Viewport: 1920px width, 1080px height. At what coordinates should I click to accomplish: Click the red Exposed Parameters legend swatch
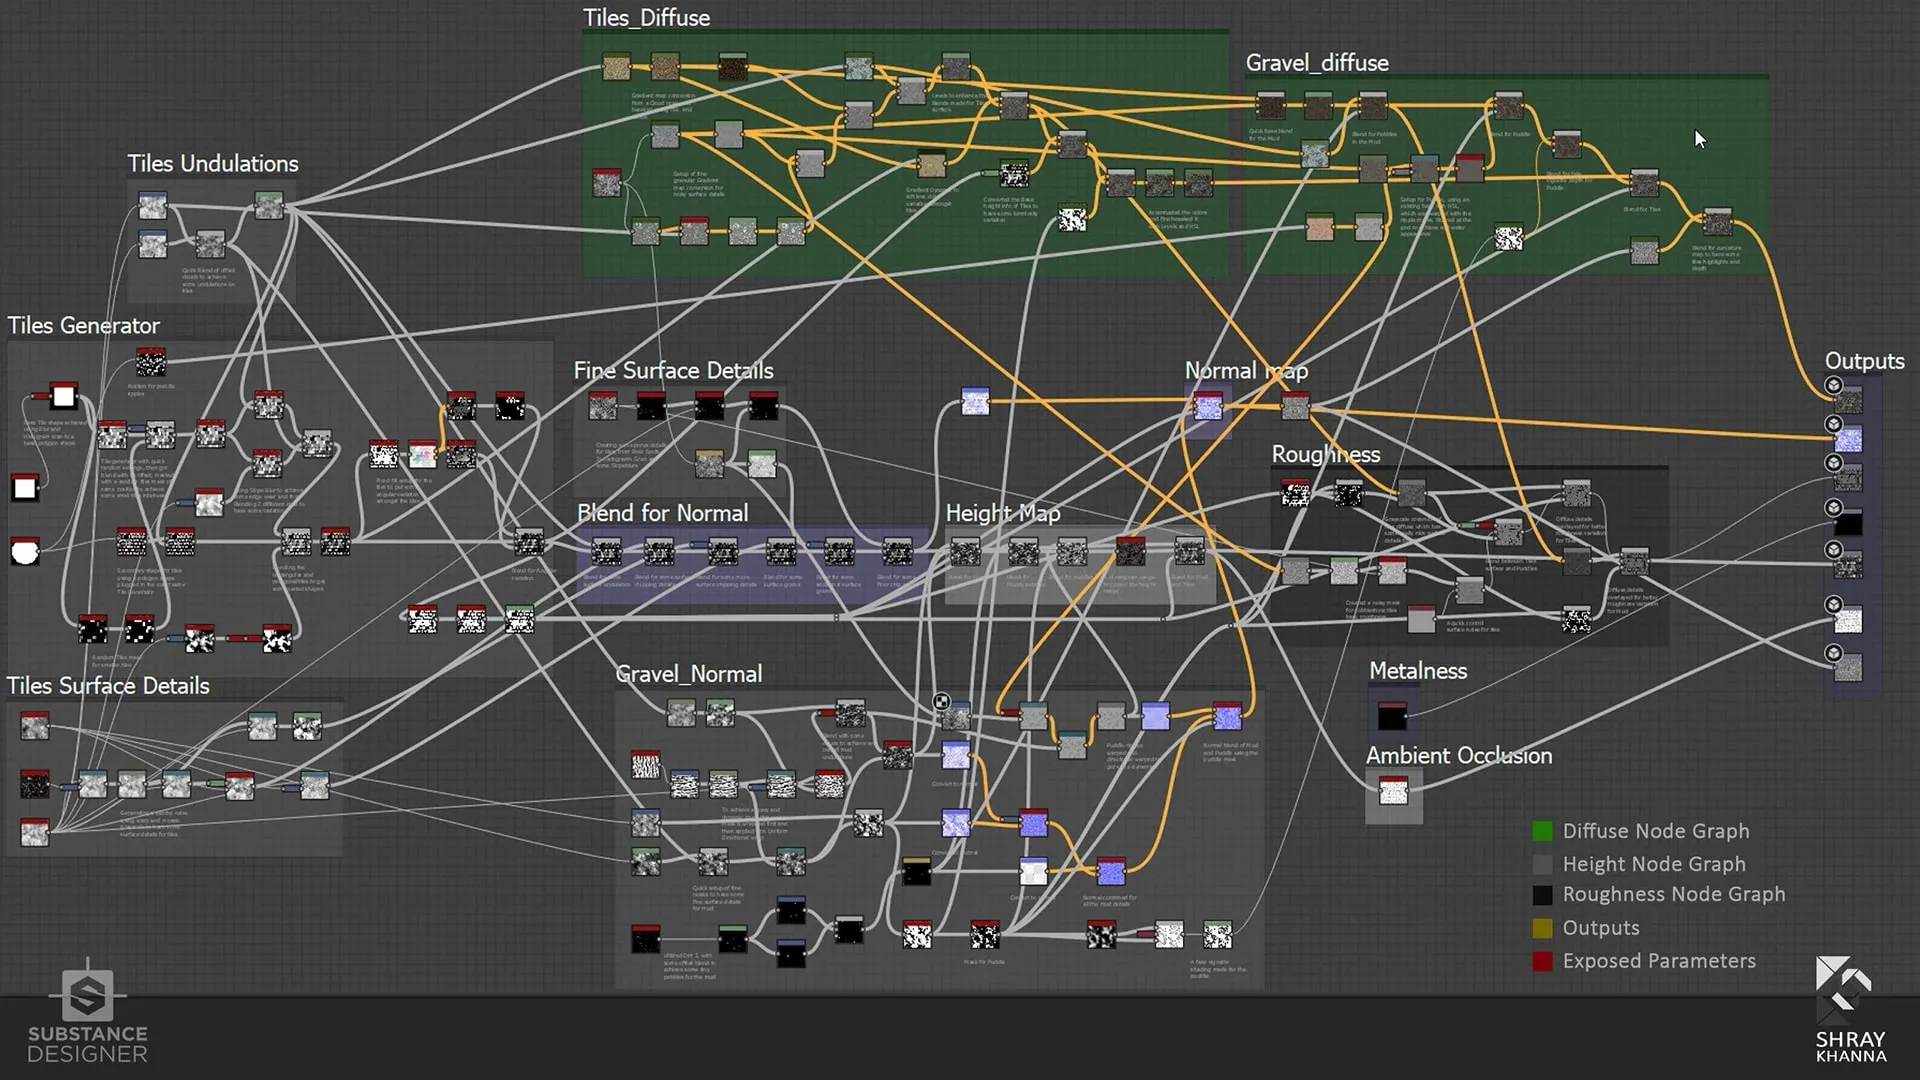tap(1542, 961)
